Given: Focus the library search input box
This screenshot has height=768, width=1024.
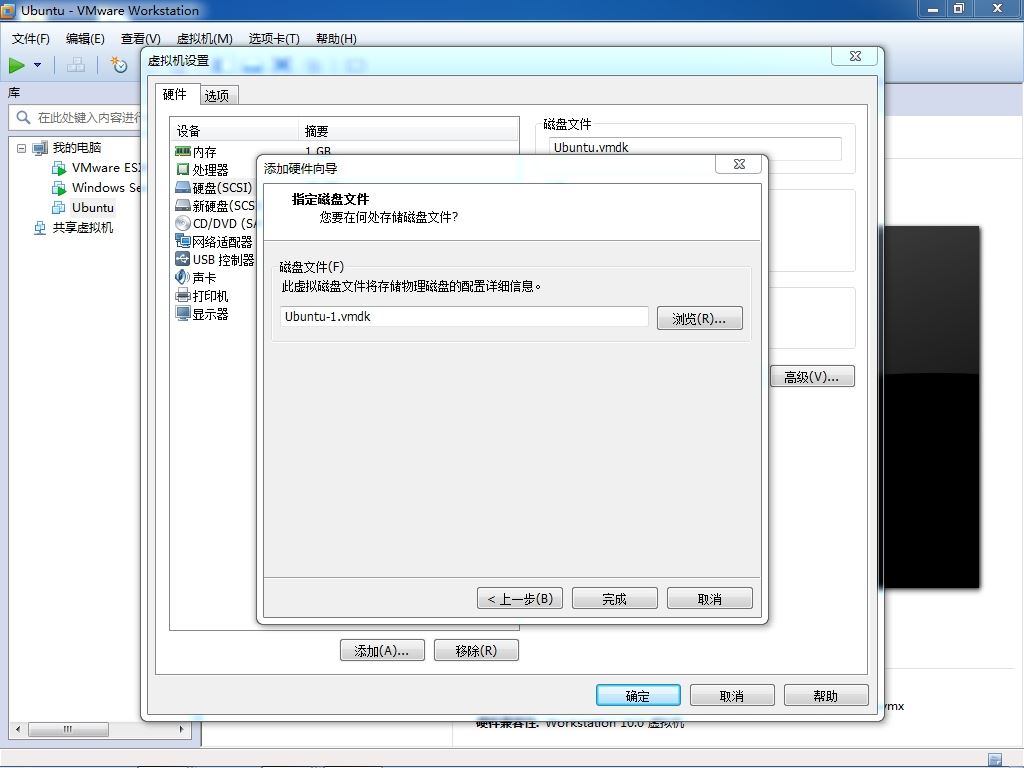Looking at the screenshot, I should point(88,118).
